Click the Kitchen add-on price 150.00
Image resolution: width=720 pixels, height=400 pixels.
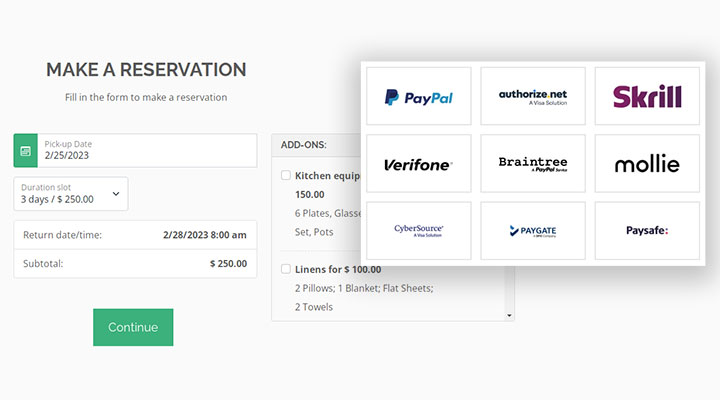click(x=309, y=194)
